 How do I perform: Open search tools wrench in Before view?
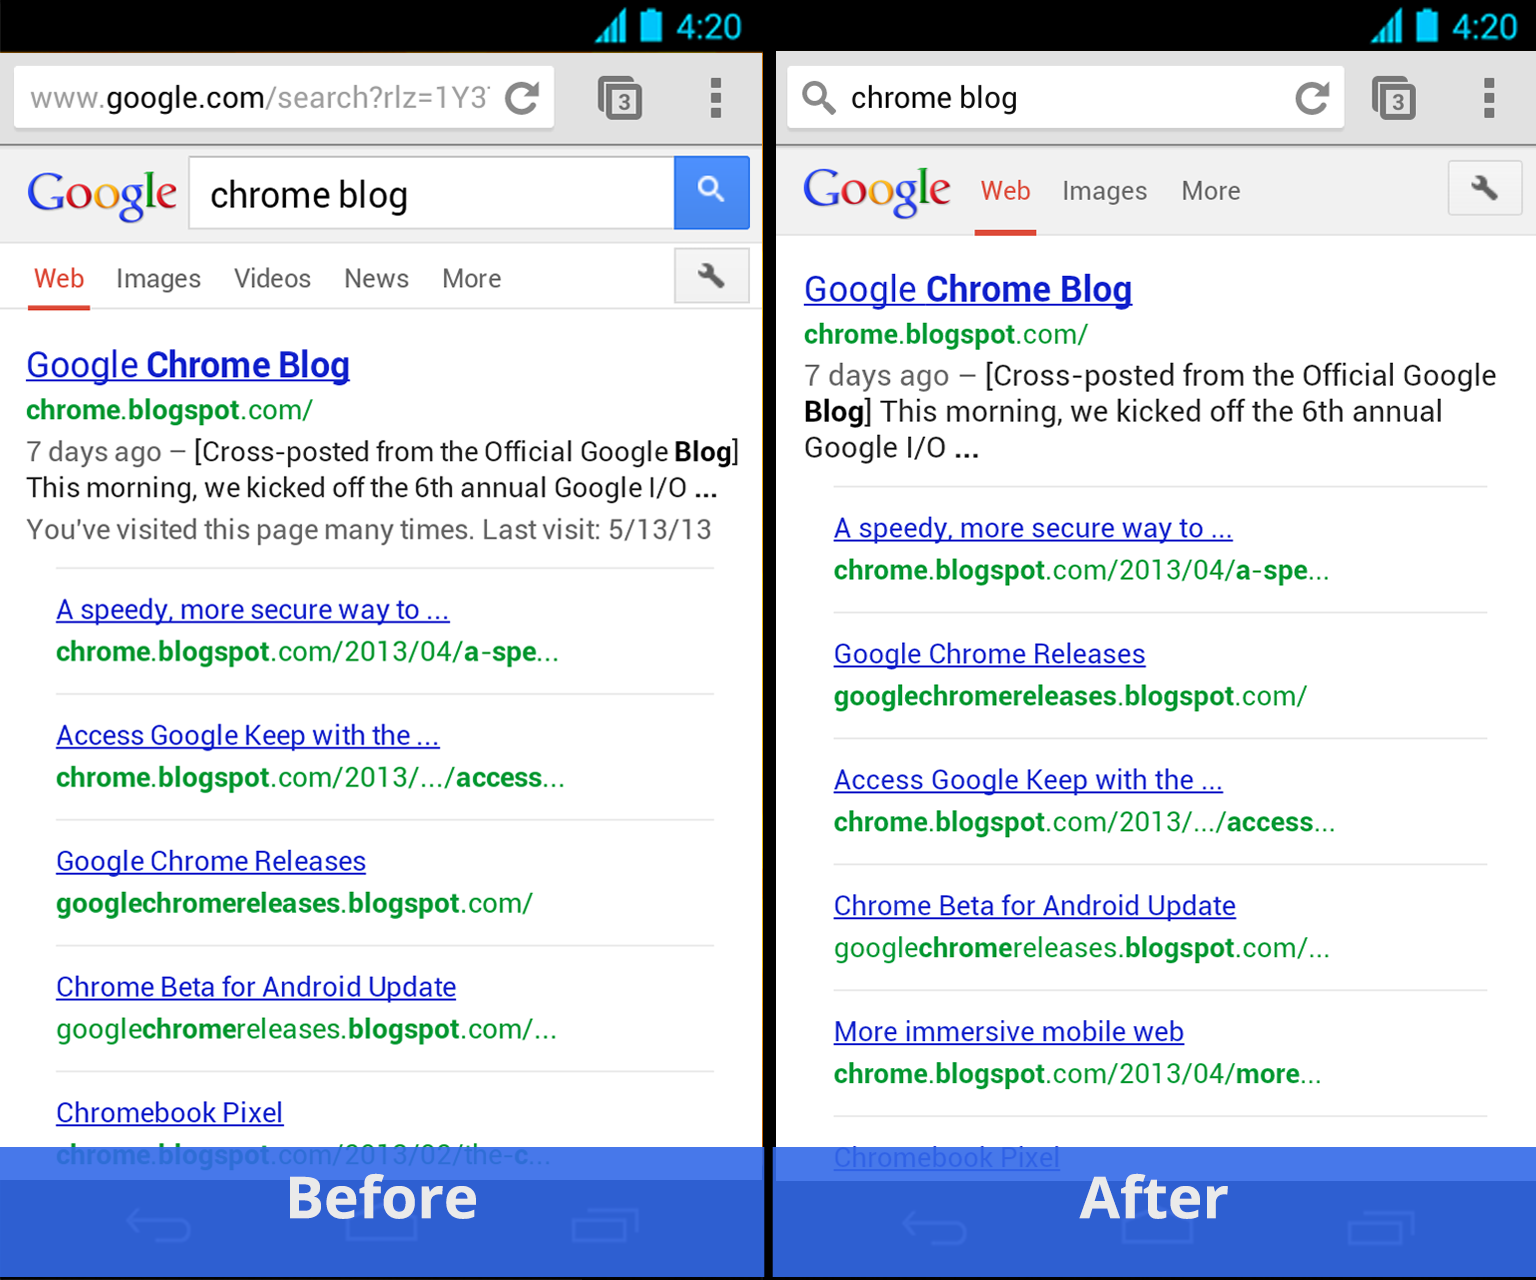pyautogui.click(x=711, y=275)
